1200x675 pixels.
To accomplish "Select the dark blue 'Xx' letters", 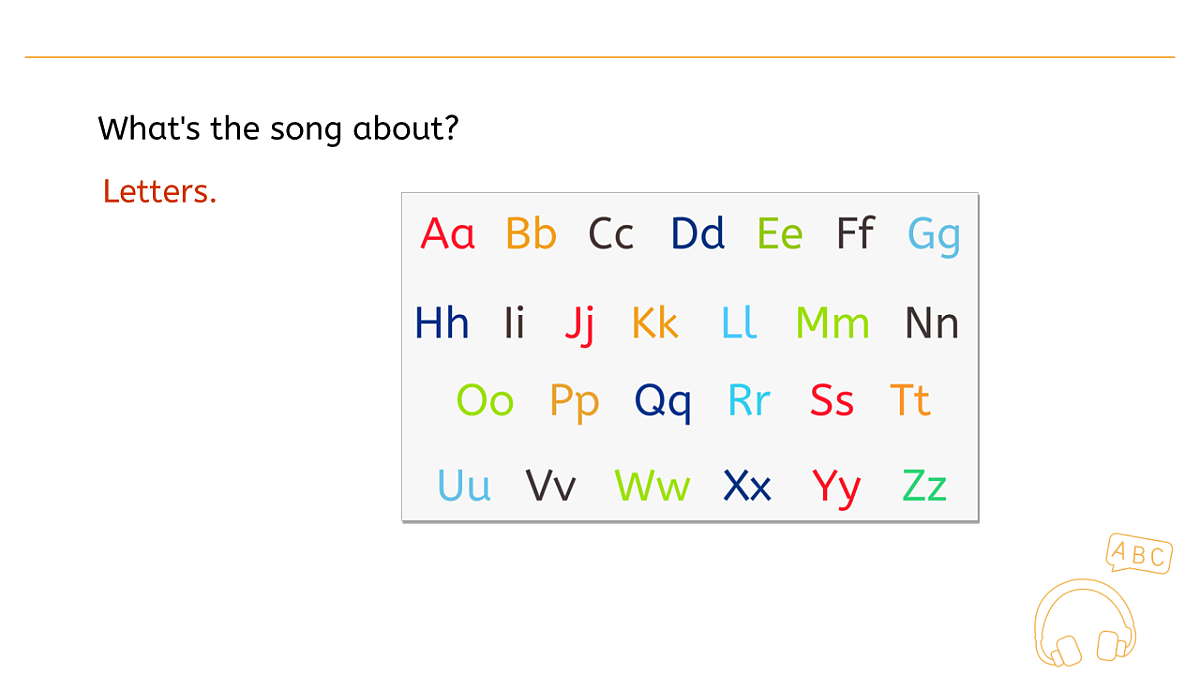I will pyautogui.click(x=747, y=487).
